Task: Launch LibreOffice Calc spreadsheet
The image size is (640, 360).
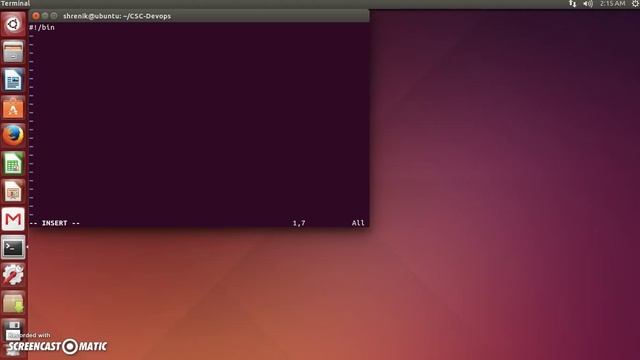Action: pyautogui.click(x=13, y=164)
